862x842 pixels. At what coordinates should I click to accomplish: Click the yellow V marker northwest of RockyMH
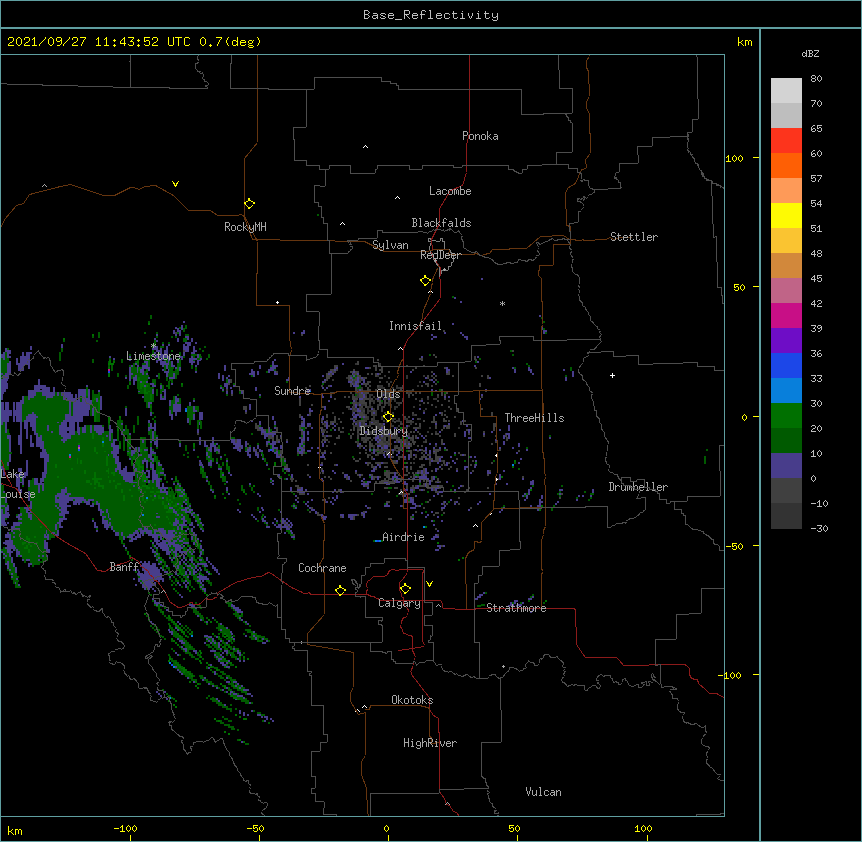coord(175,184)
